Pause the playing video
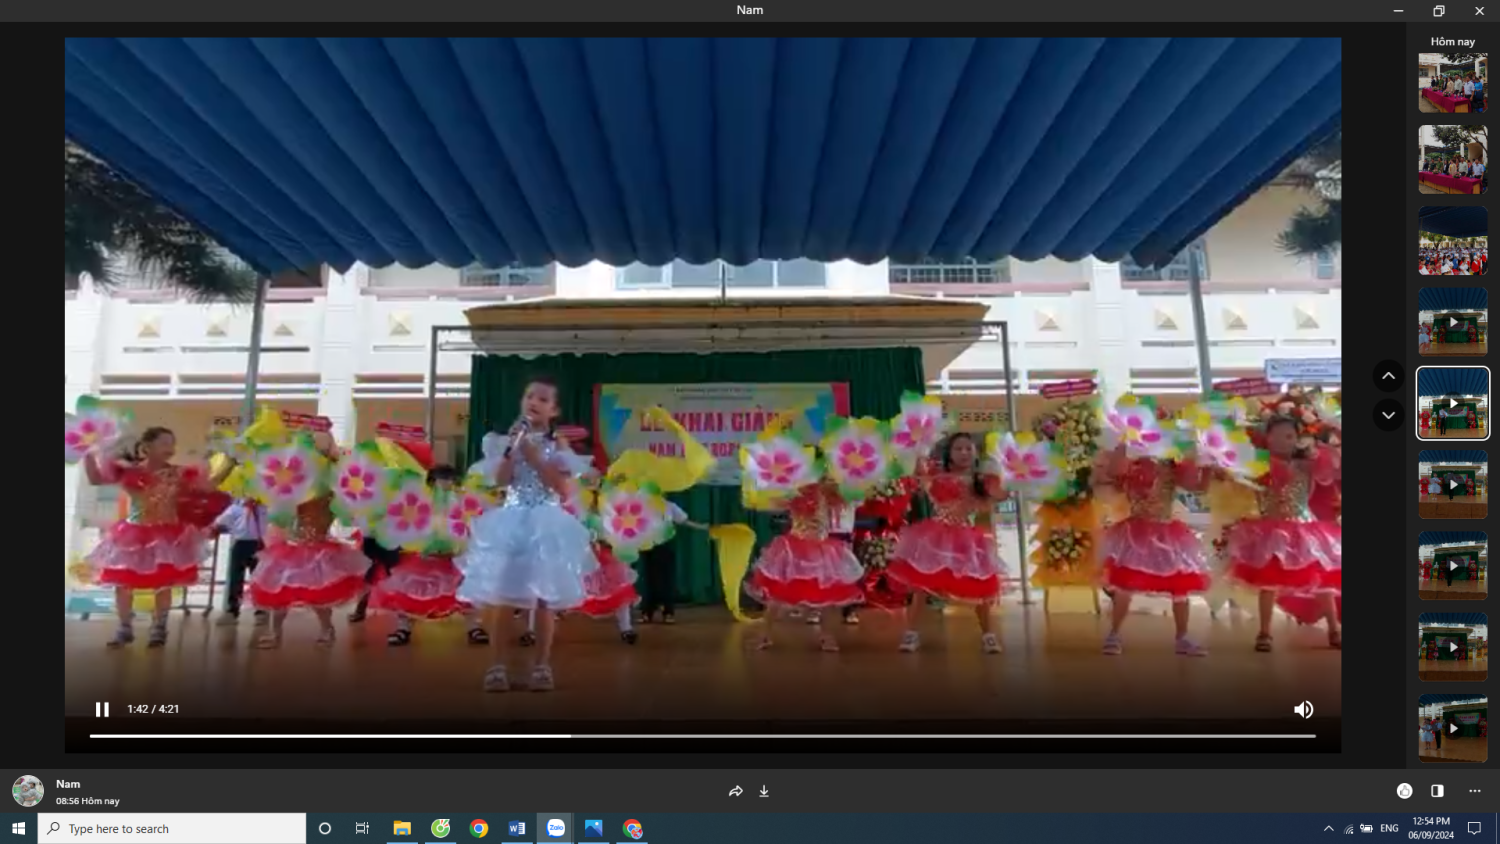 tap(102, 709)
